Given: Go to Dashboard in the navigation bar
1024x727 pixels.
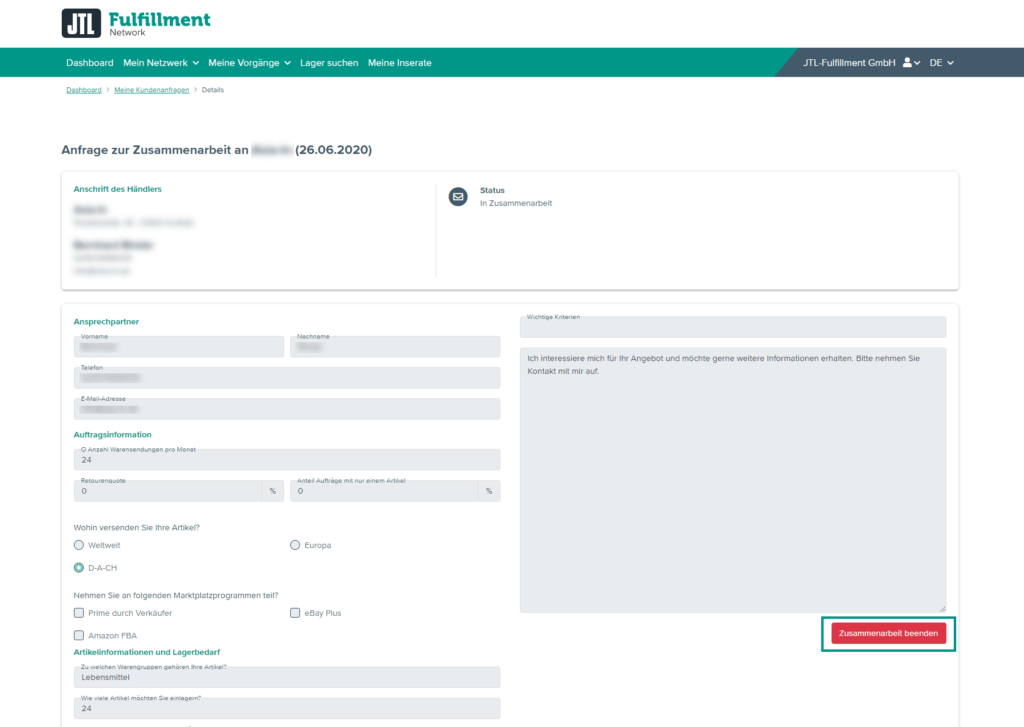Looking at the screenshot, I should pos(90,63).
